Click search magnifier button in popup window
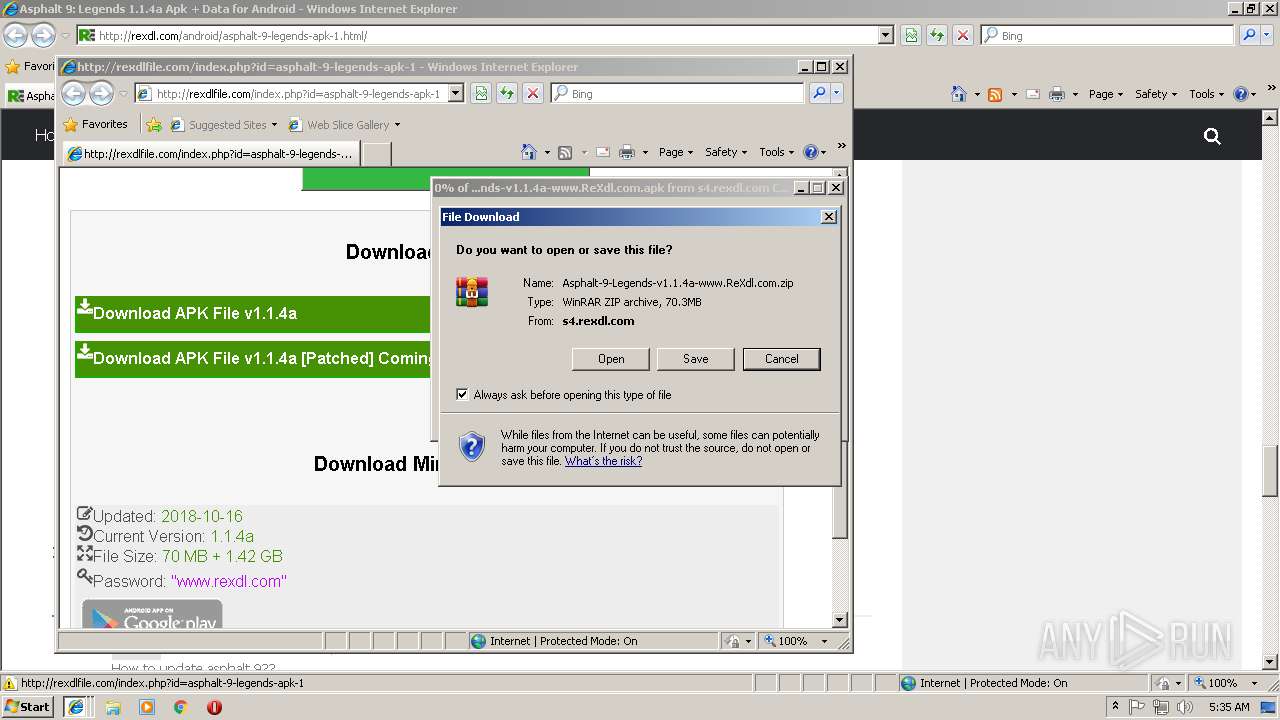 (x=819, y=93)
